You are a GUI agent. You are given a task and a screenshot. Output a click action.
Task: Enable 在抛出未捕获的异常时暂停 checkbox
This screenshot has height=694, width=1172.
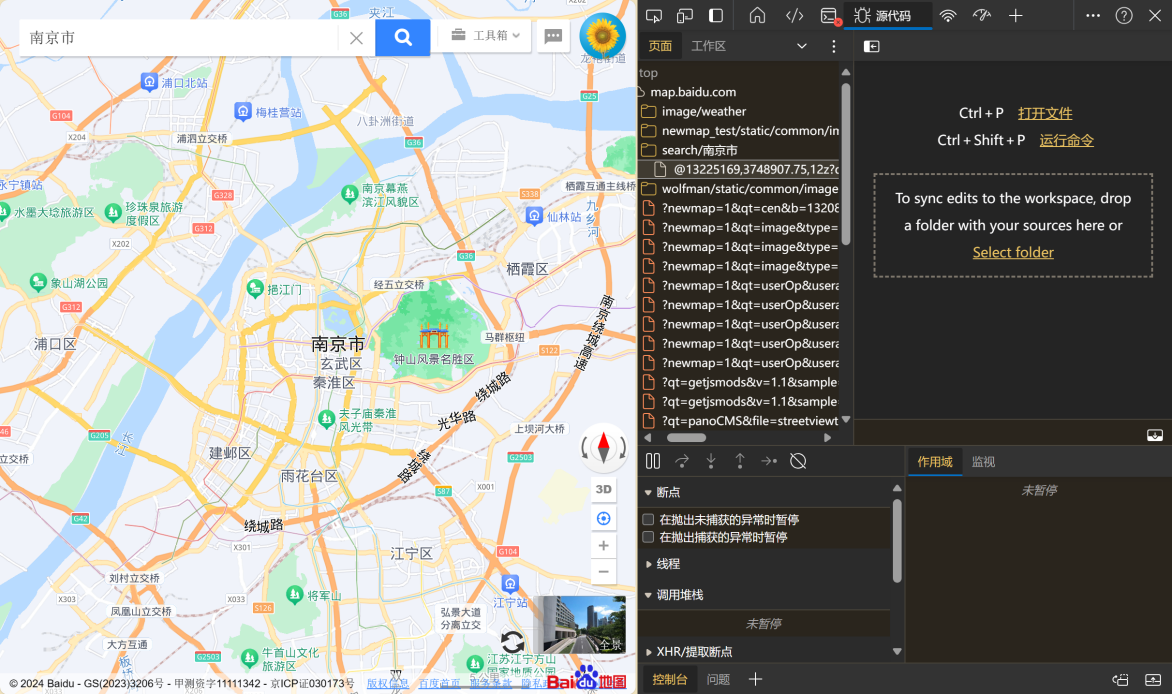point(648,519)
